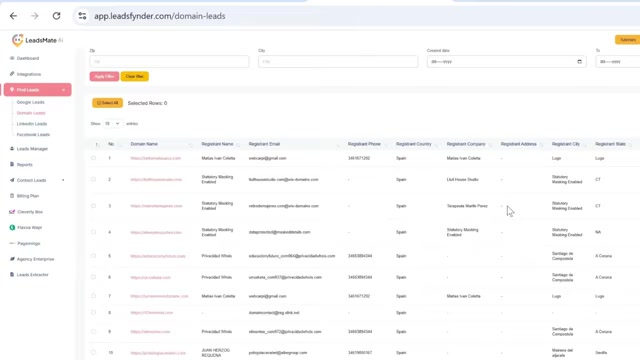The height and width of the screenshot is (360, 640).
Task: Open the Show entries count dropdown
Action: click(112, 123)
